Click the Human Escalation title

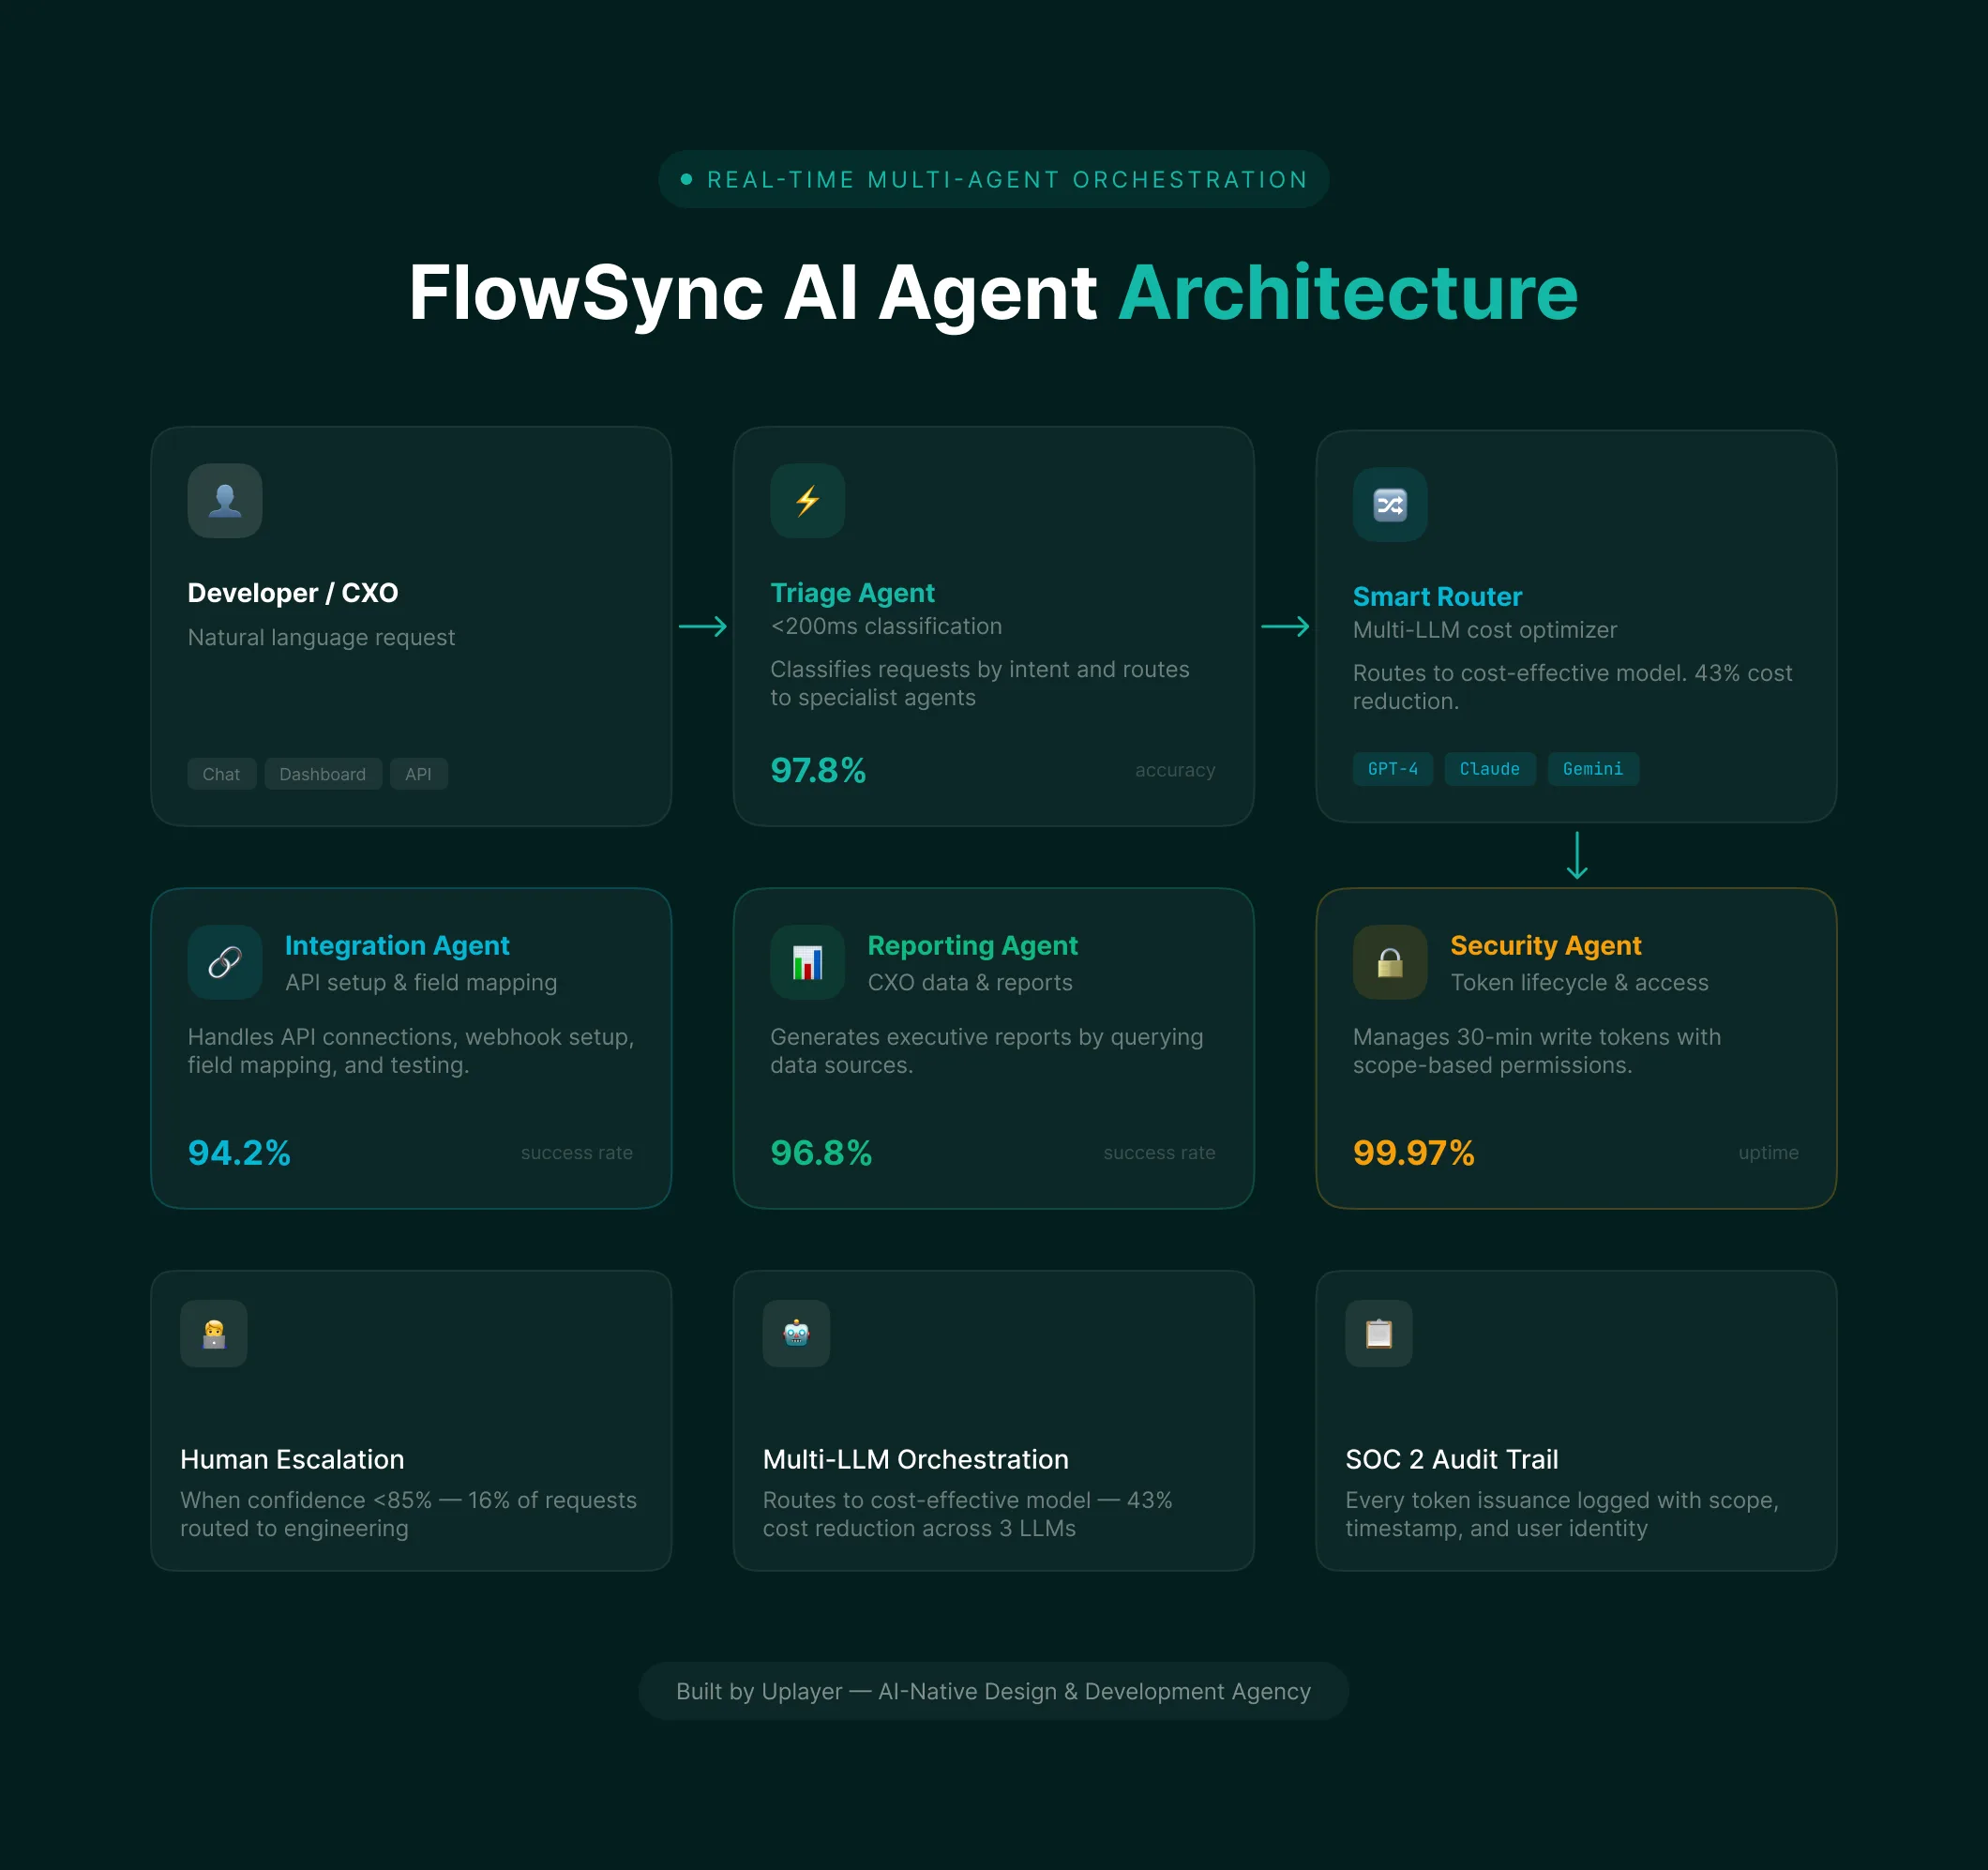292,1459
